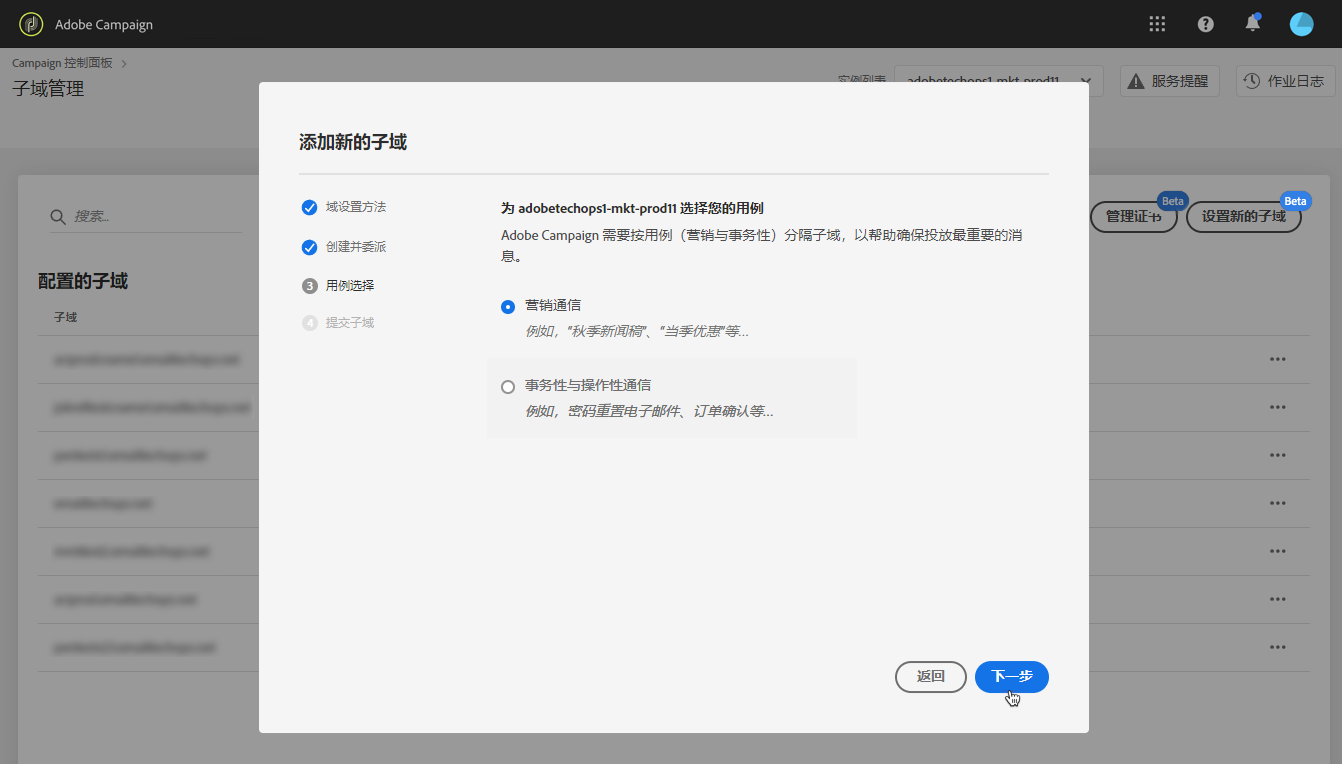
Task: Open more options for the sixth subdomain row
Action: pyautogui.click(x=1277, y=599)
